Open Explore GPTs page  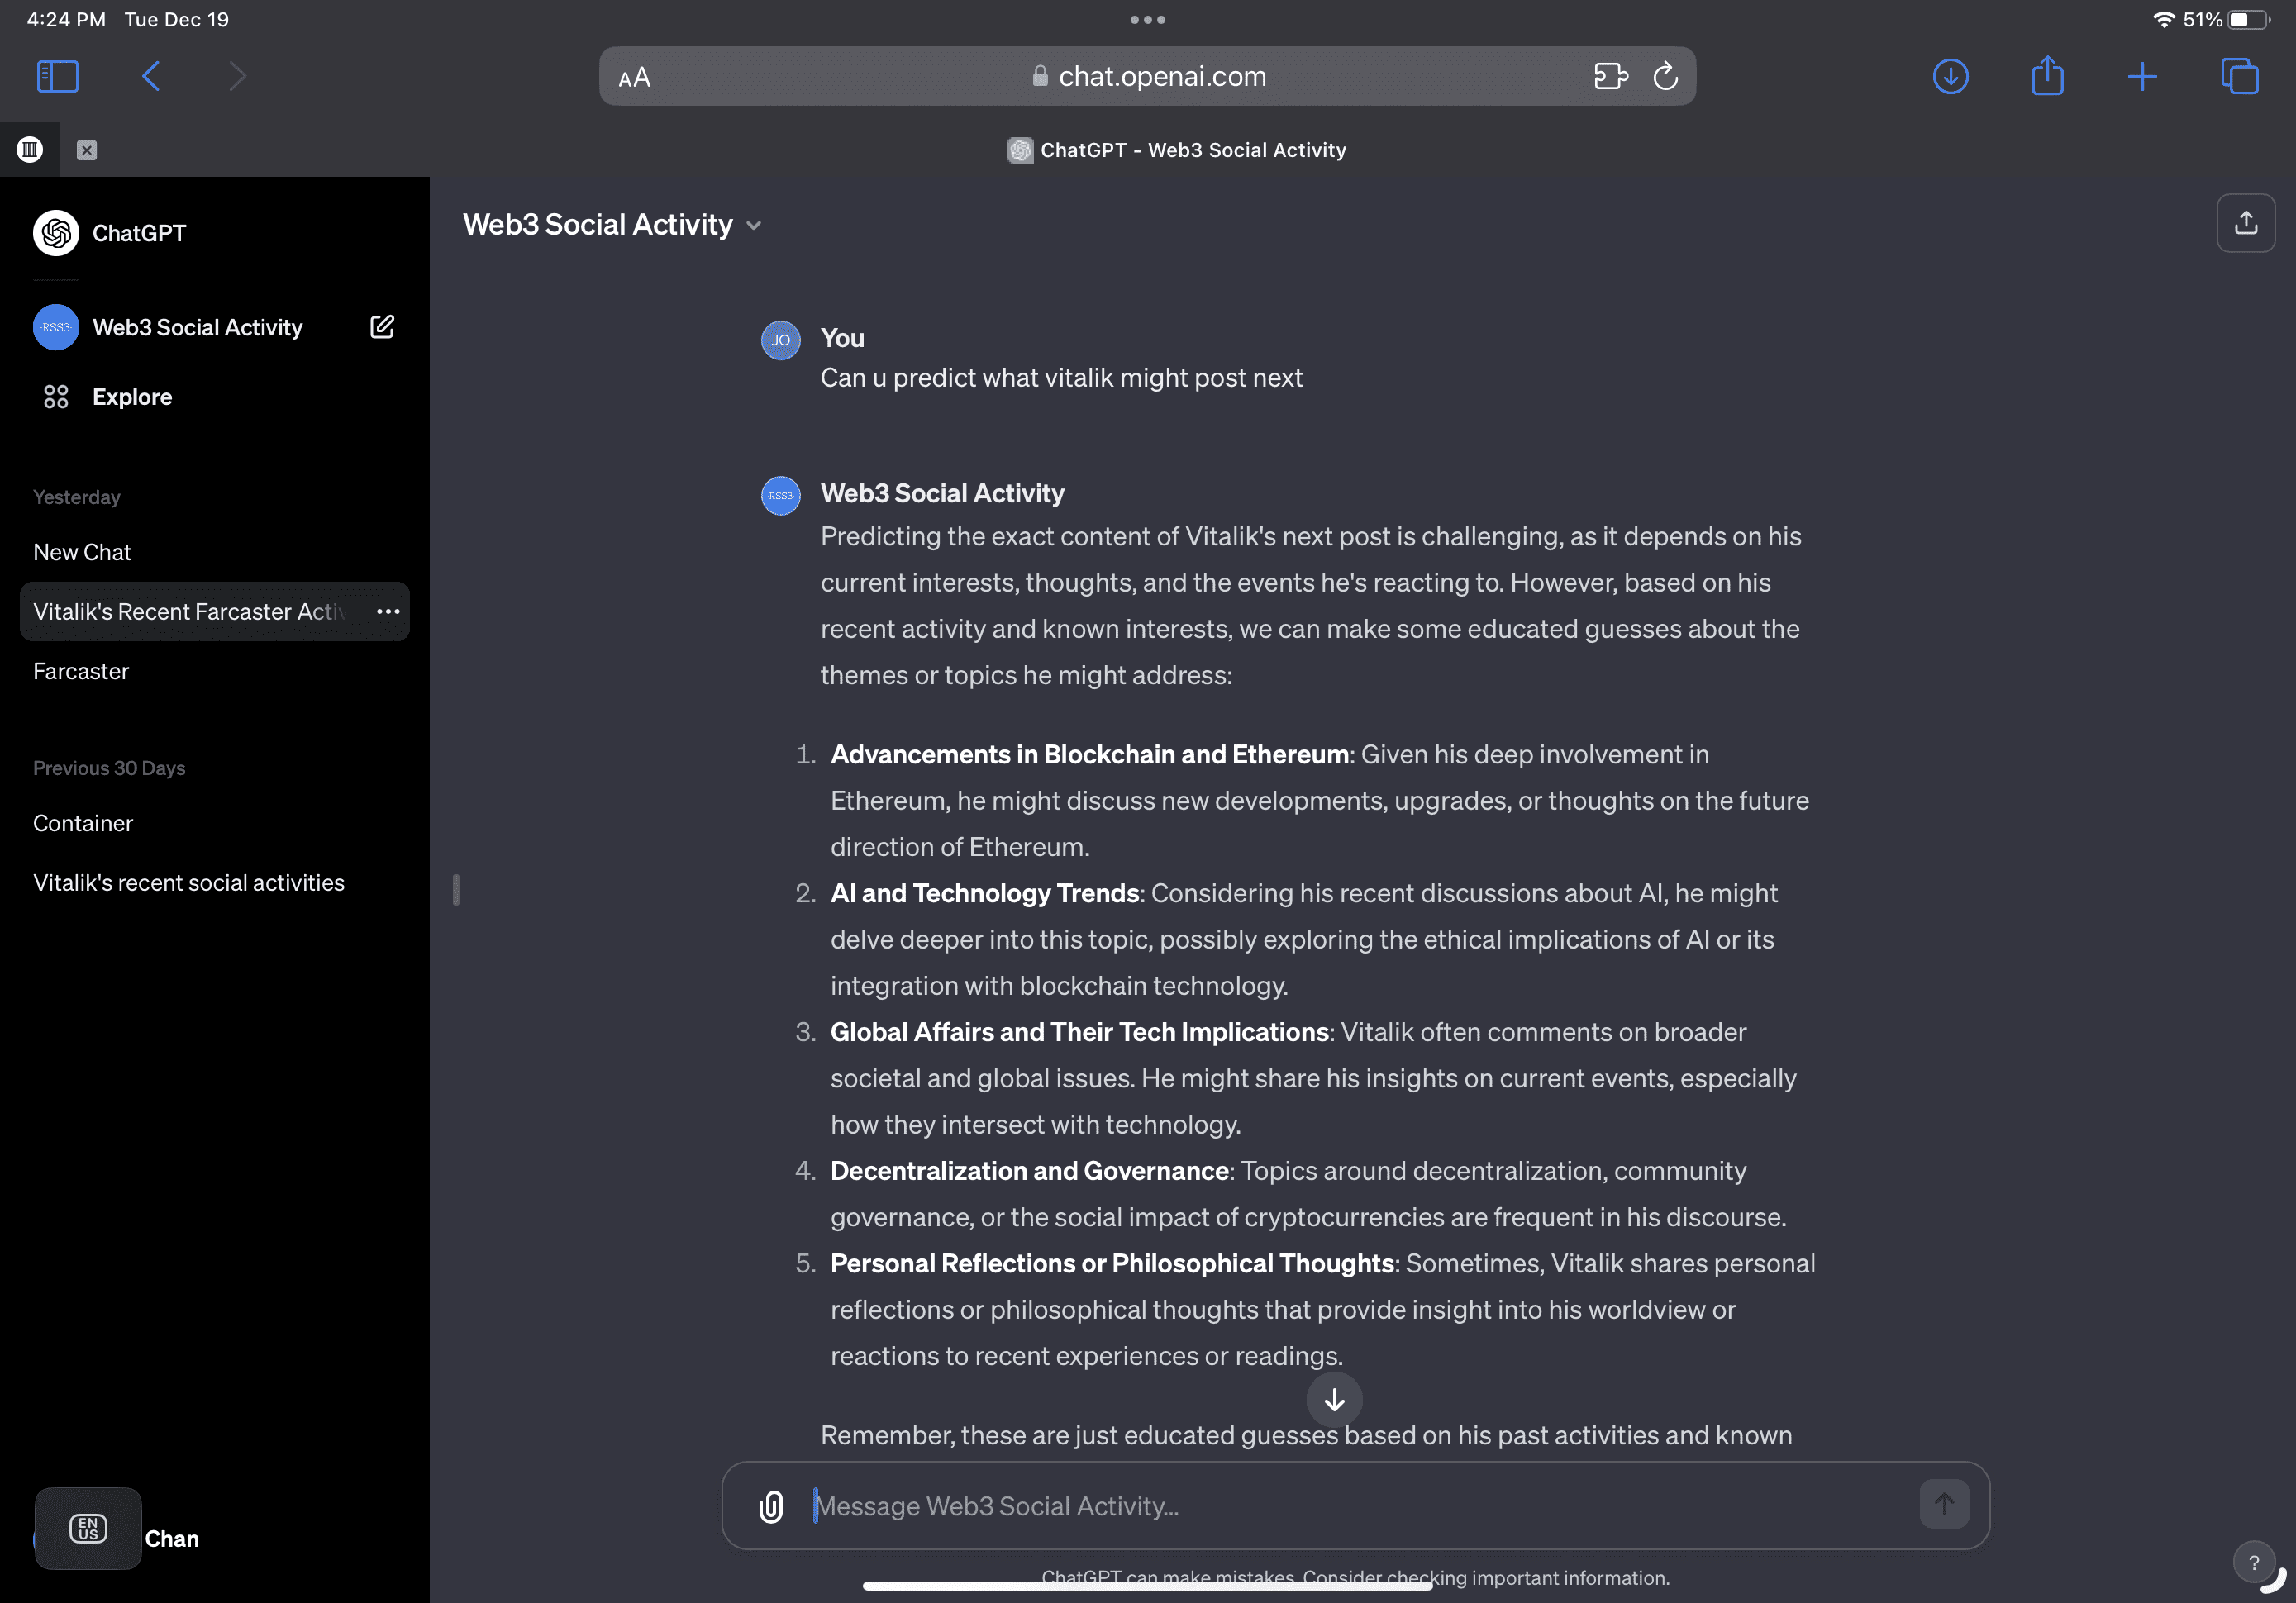tap(107, 397)
